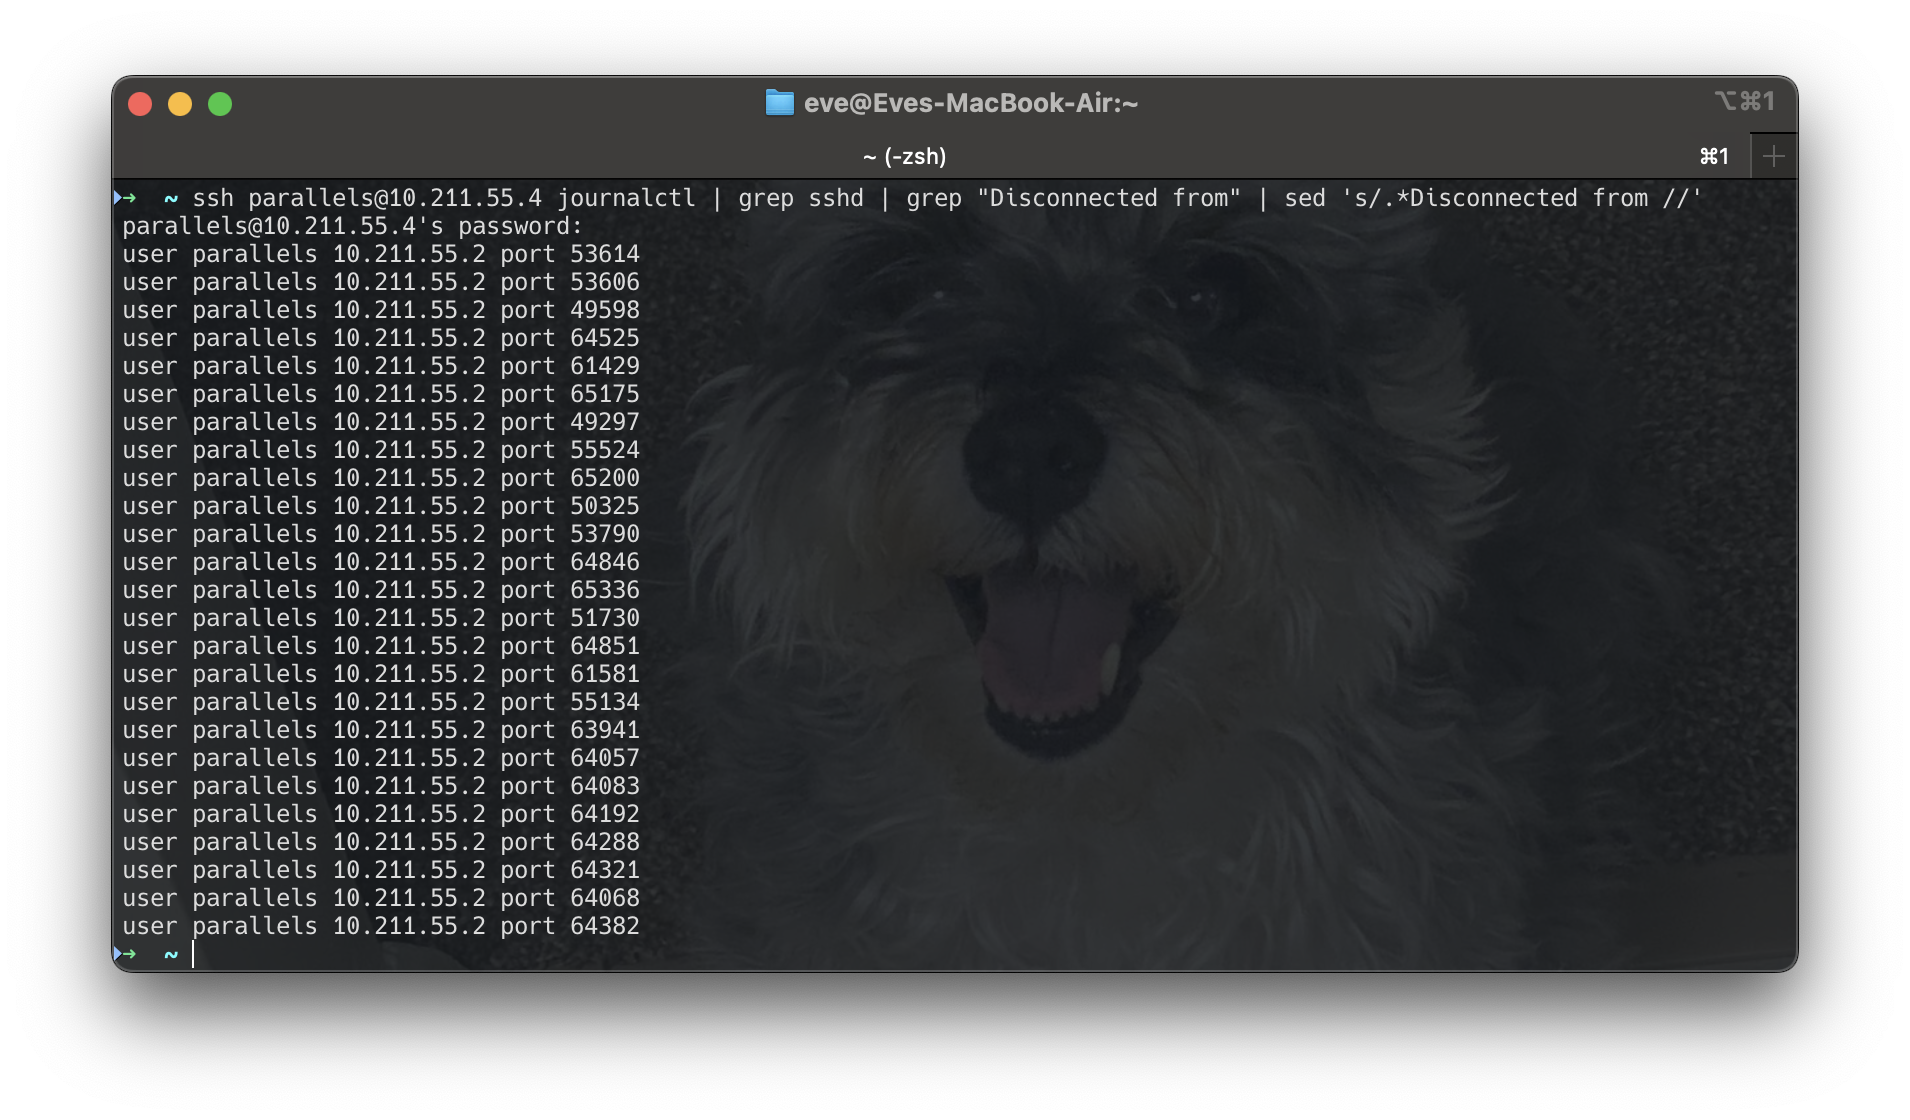Click the prompt arrow beside the final tilde

(128, 954)
